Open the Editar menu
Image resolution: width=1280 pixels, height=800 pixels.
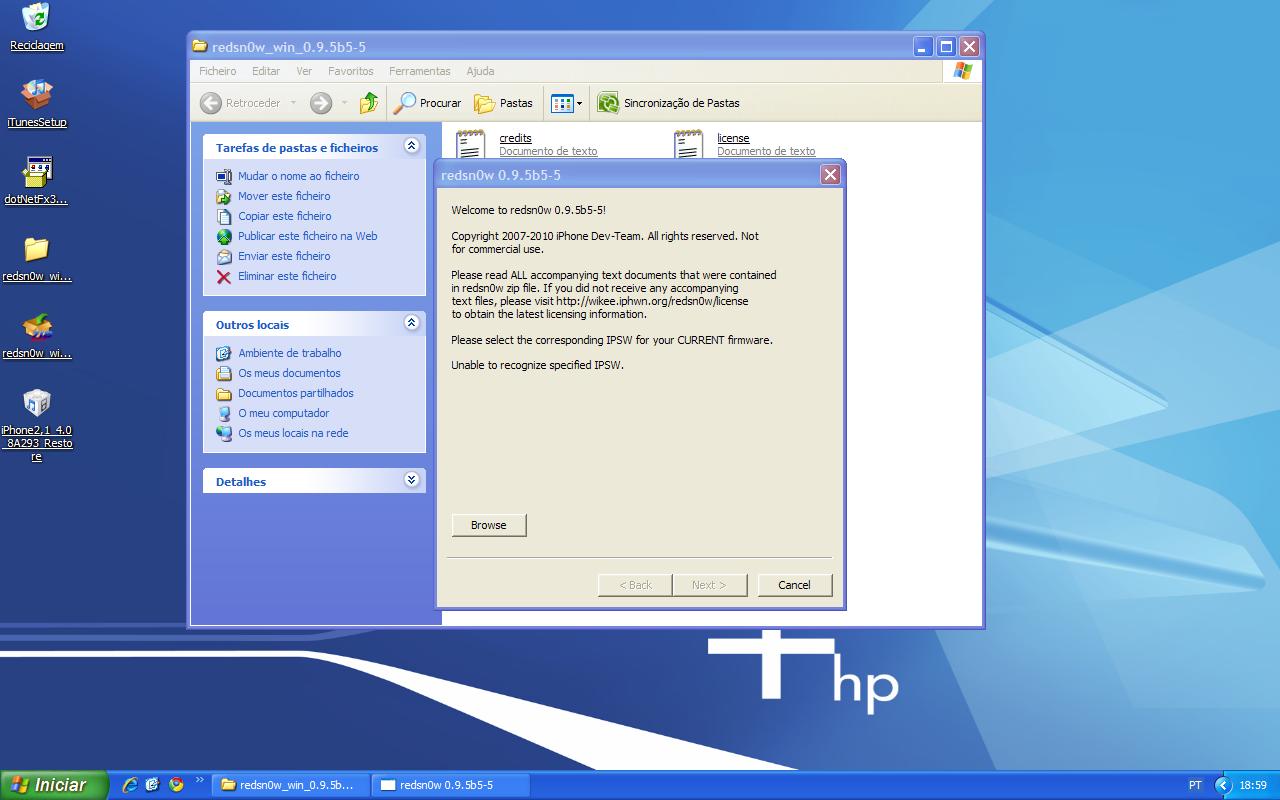tap(265, 71)
